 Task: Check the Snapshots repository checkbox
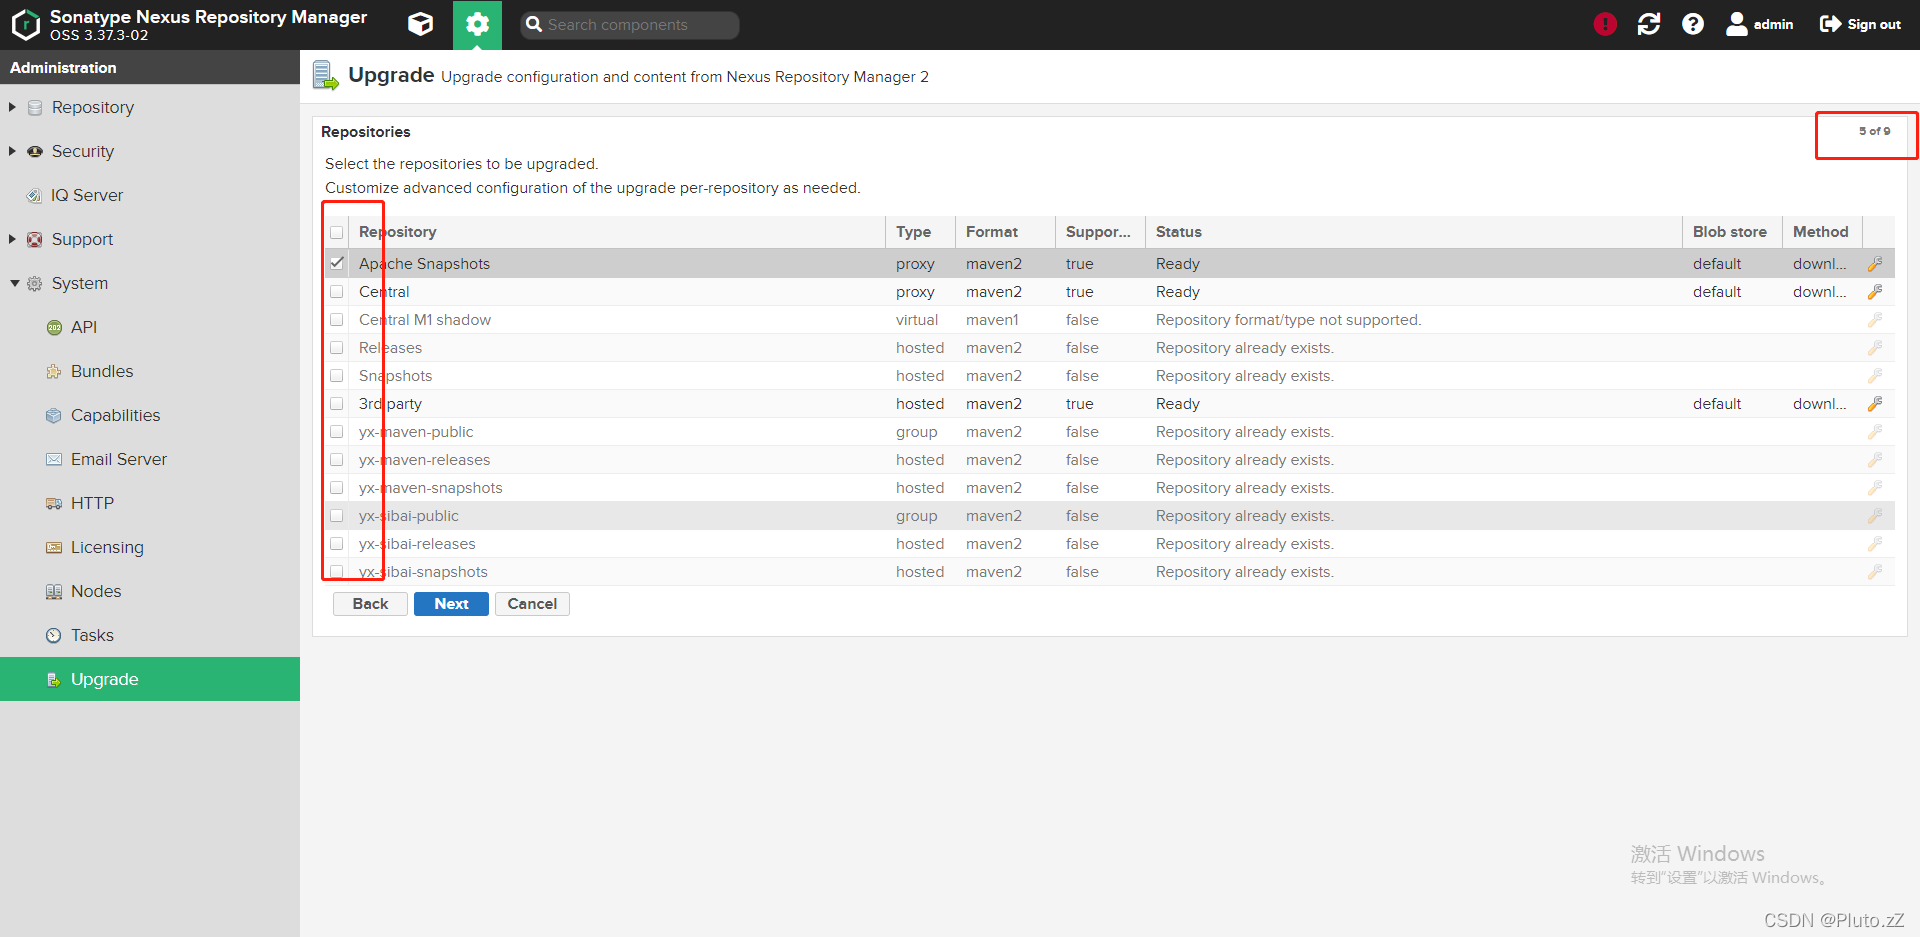(337, 376)
